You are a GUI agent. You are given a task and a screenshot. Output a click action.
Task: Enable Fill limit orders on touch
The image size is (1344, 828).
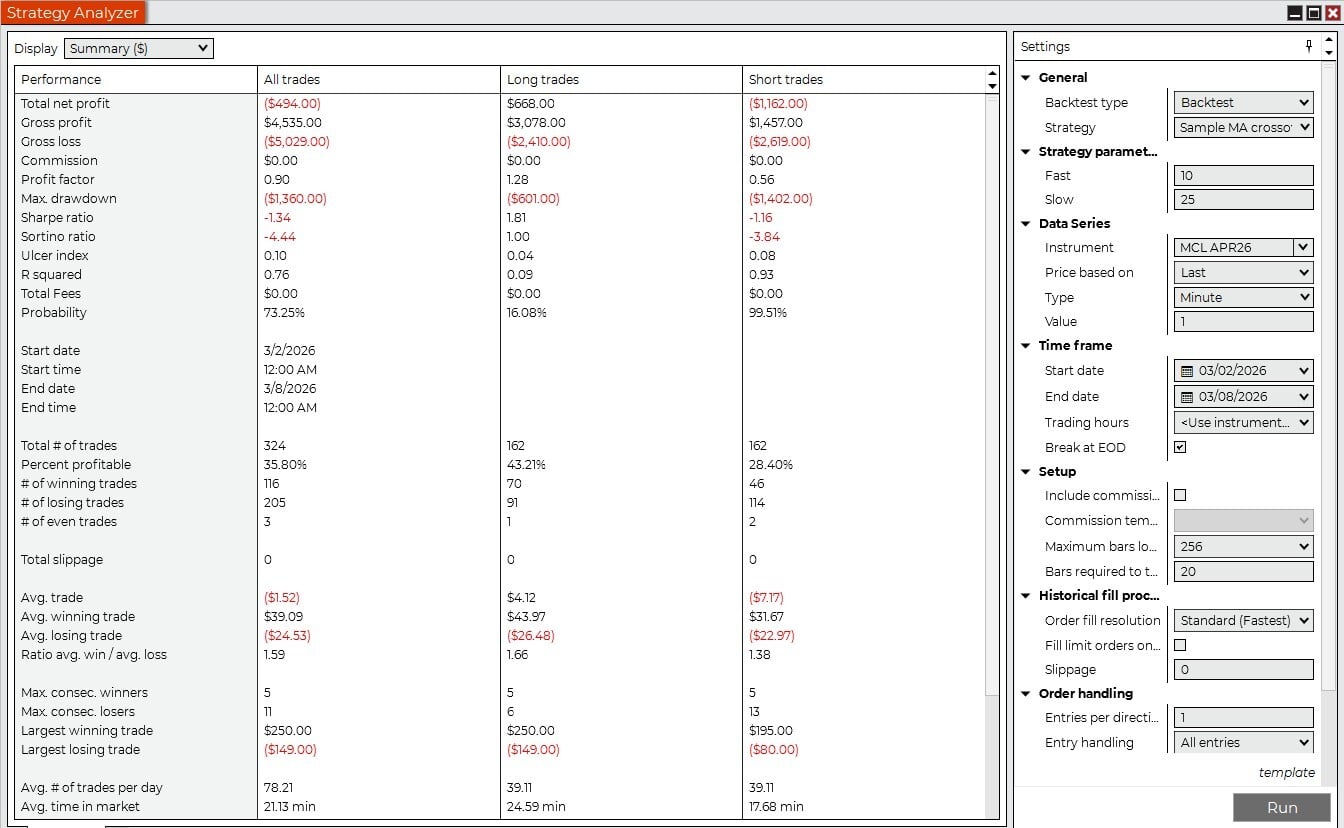pos(1180,645)
